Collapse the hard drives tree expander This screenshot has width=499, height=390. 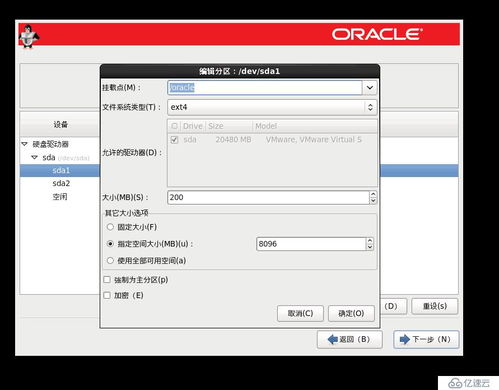(24, 144)
